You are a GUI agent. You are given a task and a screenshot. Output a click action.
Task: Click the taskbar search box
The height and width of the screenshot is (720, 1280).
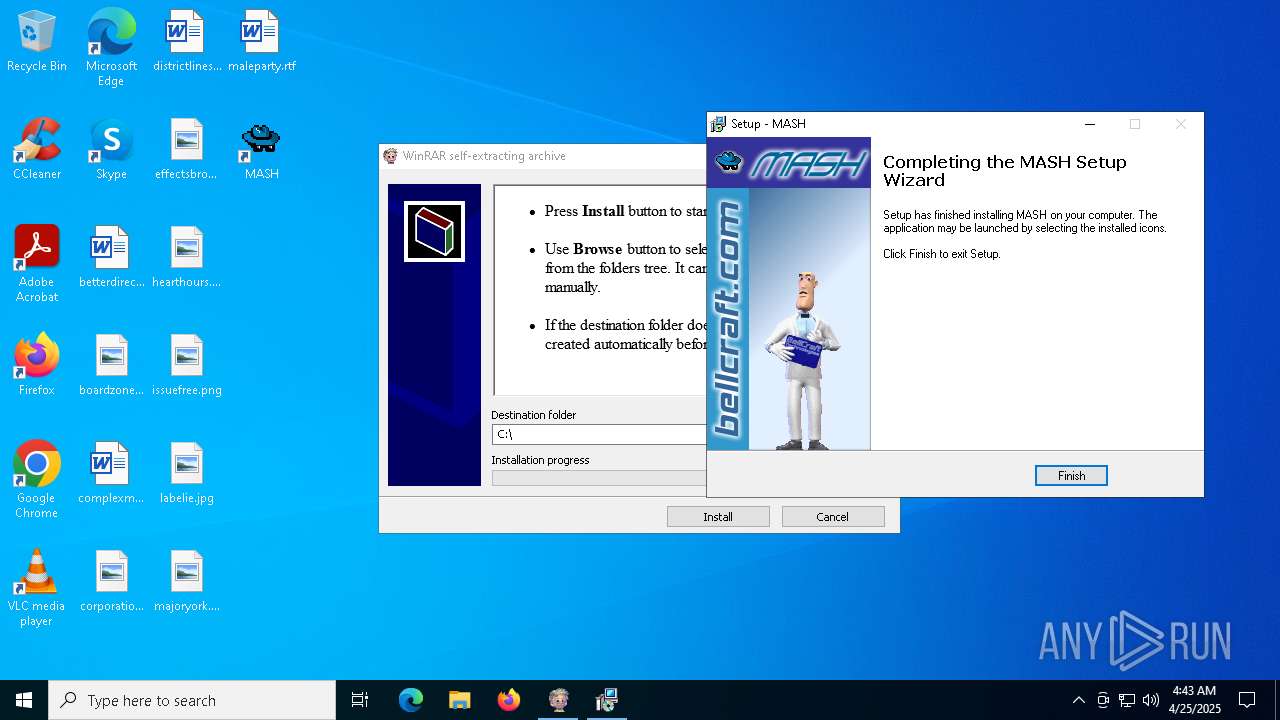[192, 700]
